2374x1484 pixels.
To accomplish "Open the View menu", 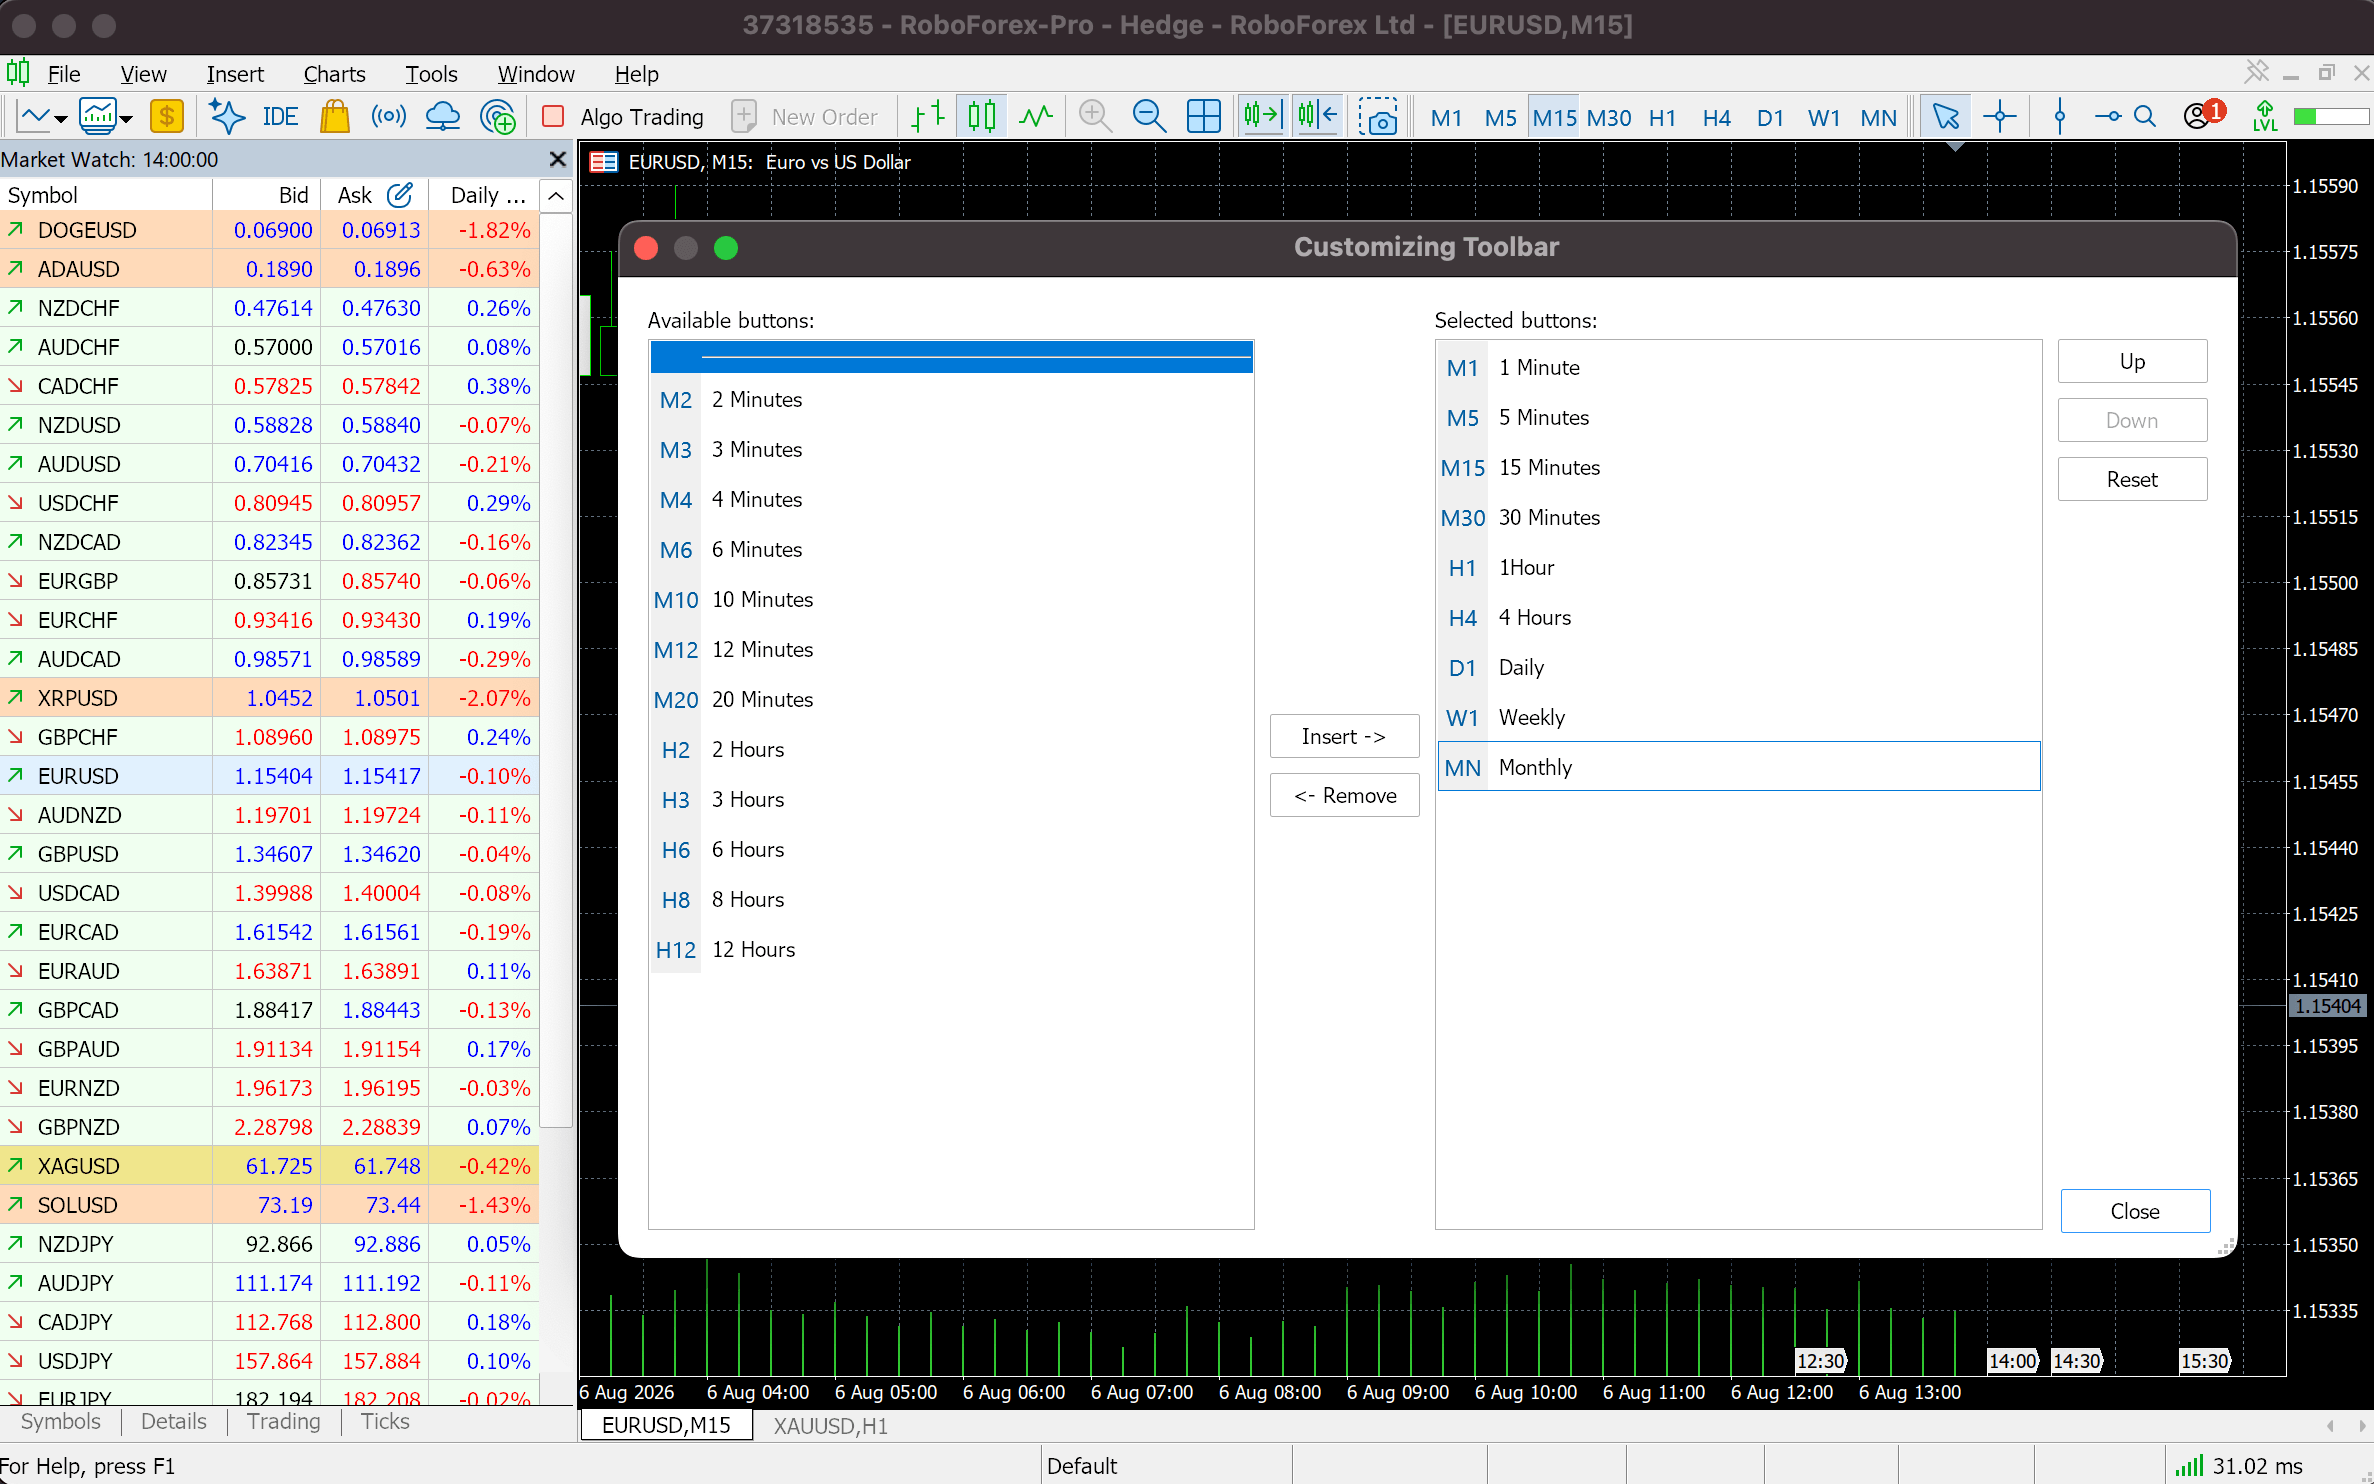I will (x=143, y=74).
